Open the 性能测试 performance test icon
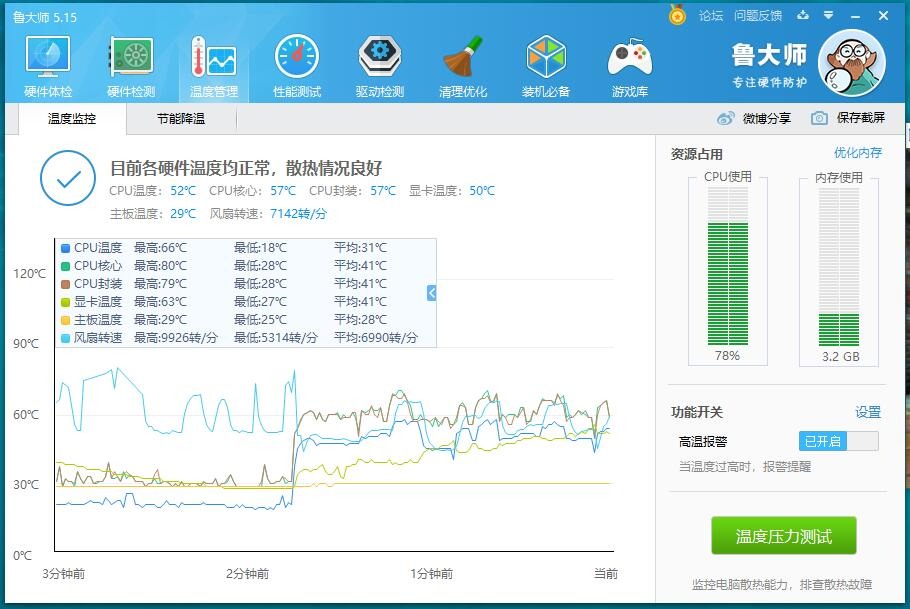This screenshot has height=609, width=910. 297,57
